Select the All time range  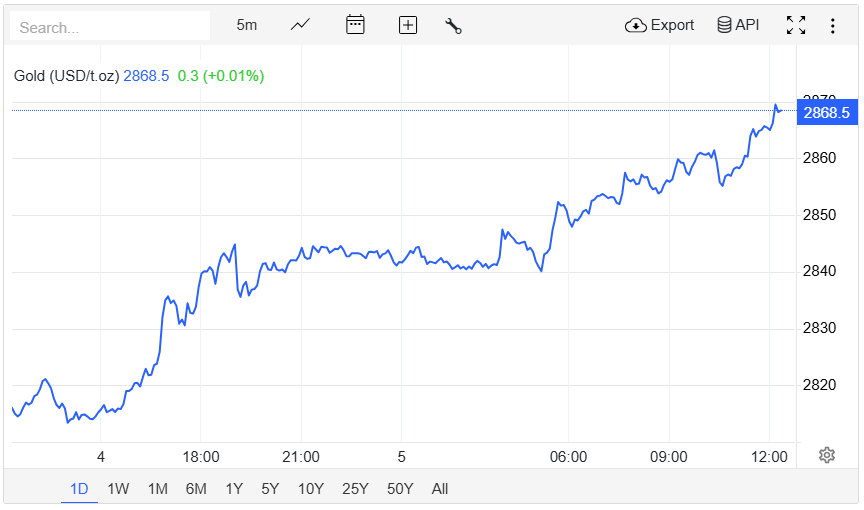click(440, 489)
